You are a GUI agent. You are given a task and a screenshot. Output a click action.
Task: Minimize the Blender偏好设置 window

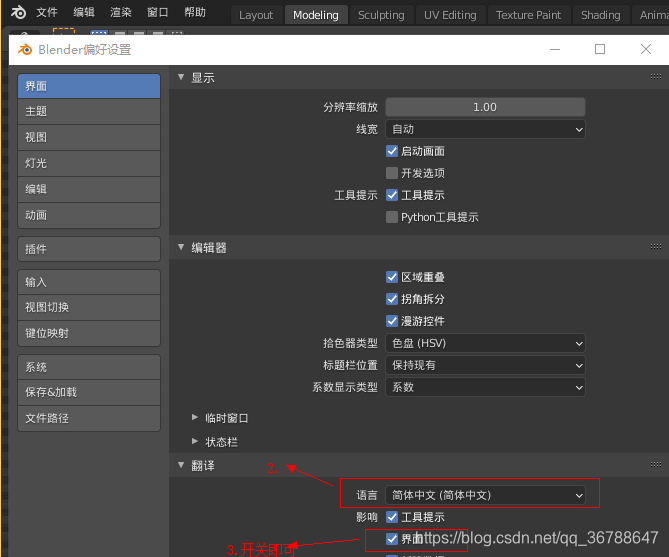point(555,50)
